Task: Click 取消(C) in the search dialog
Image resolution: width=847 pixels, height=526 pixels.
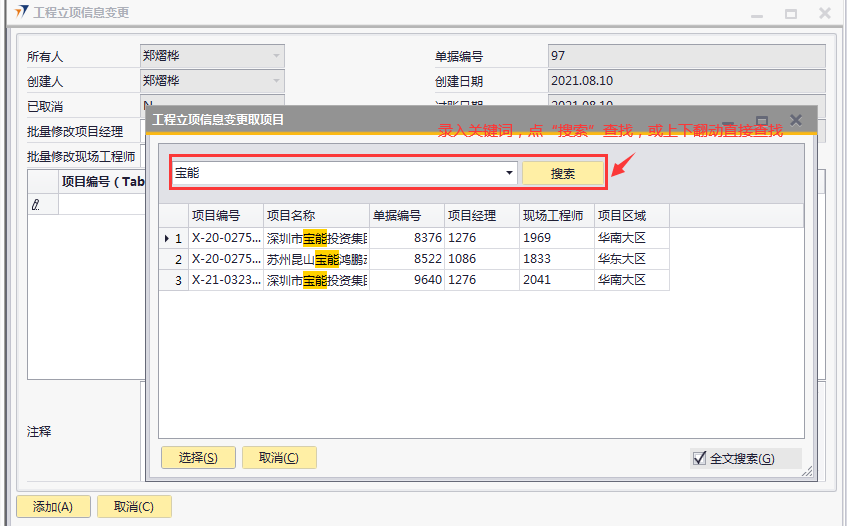Action: [x=279, y=457]
